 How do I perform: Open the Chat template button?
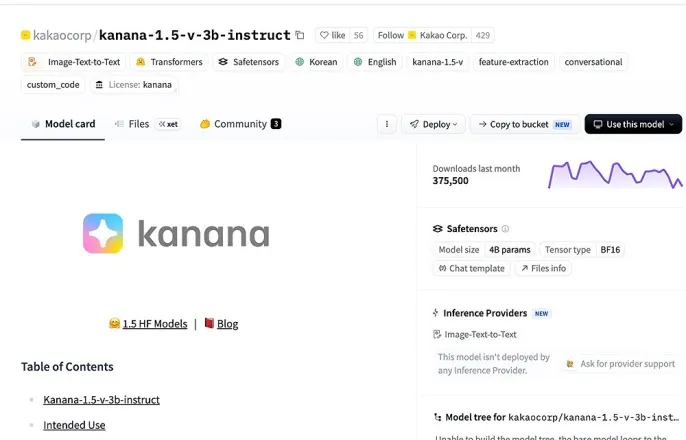(472, 268)
